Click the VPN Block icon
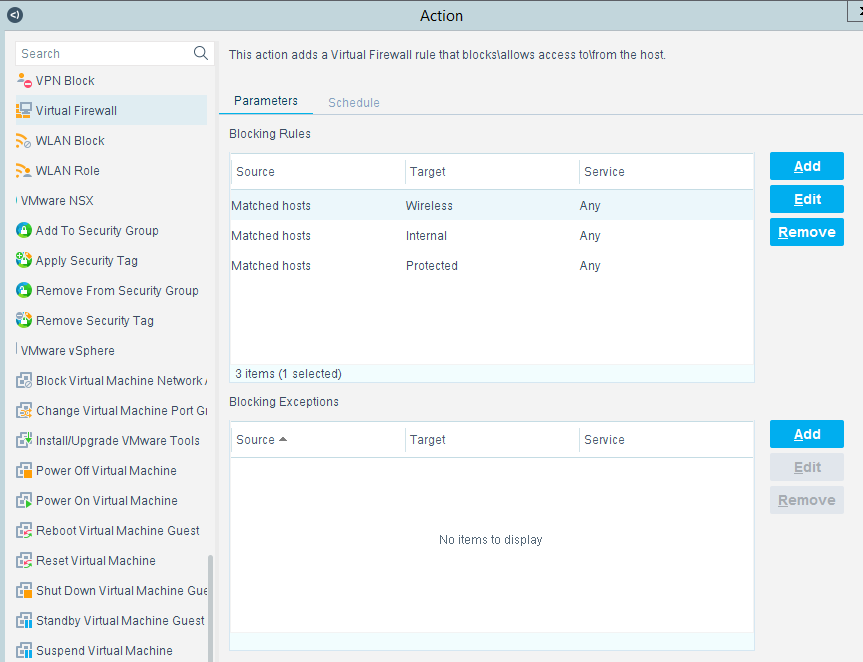The image size is (863, 662). [24, 80]
